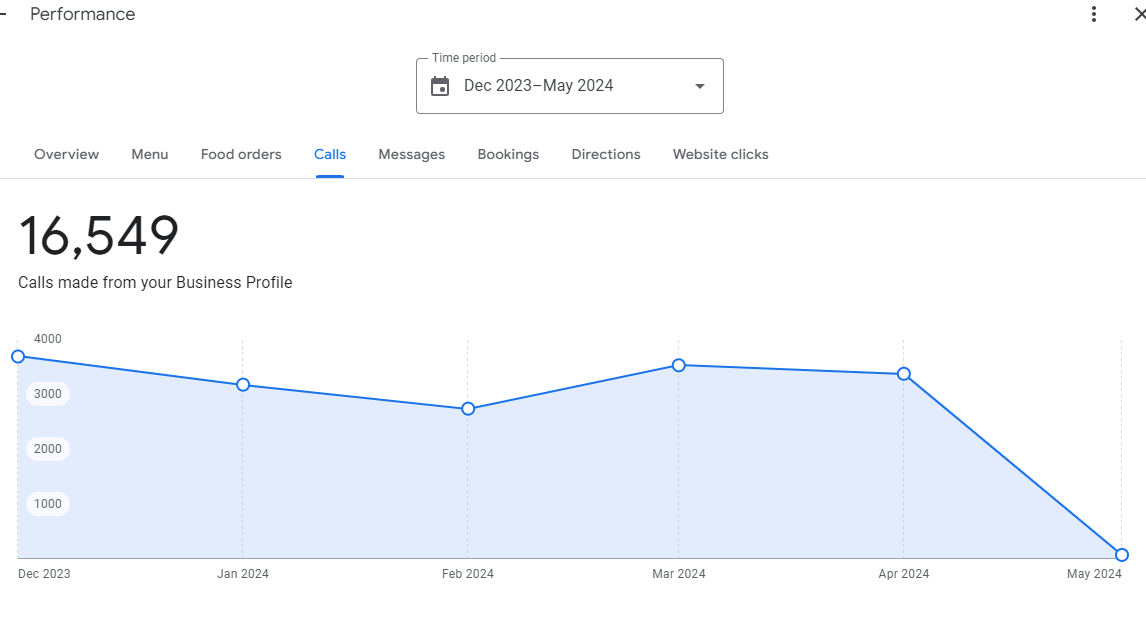Click the Apr 2024 data point
This screenshot has height=618, width=1146.
coord(904,374)
